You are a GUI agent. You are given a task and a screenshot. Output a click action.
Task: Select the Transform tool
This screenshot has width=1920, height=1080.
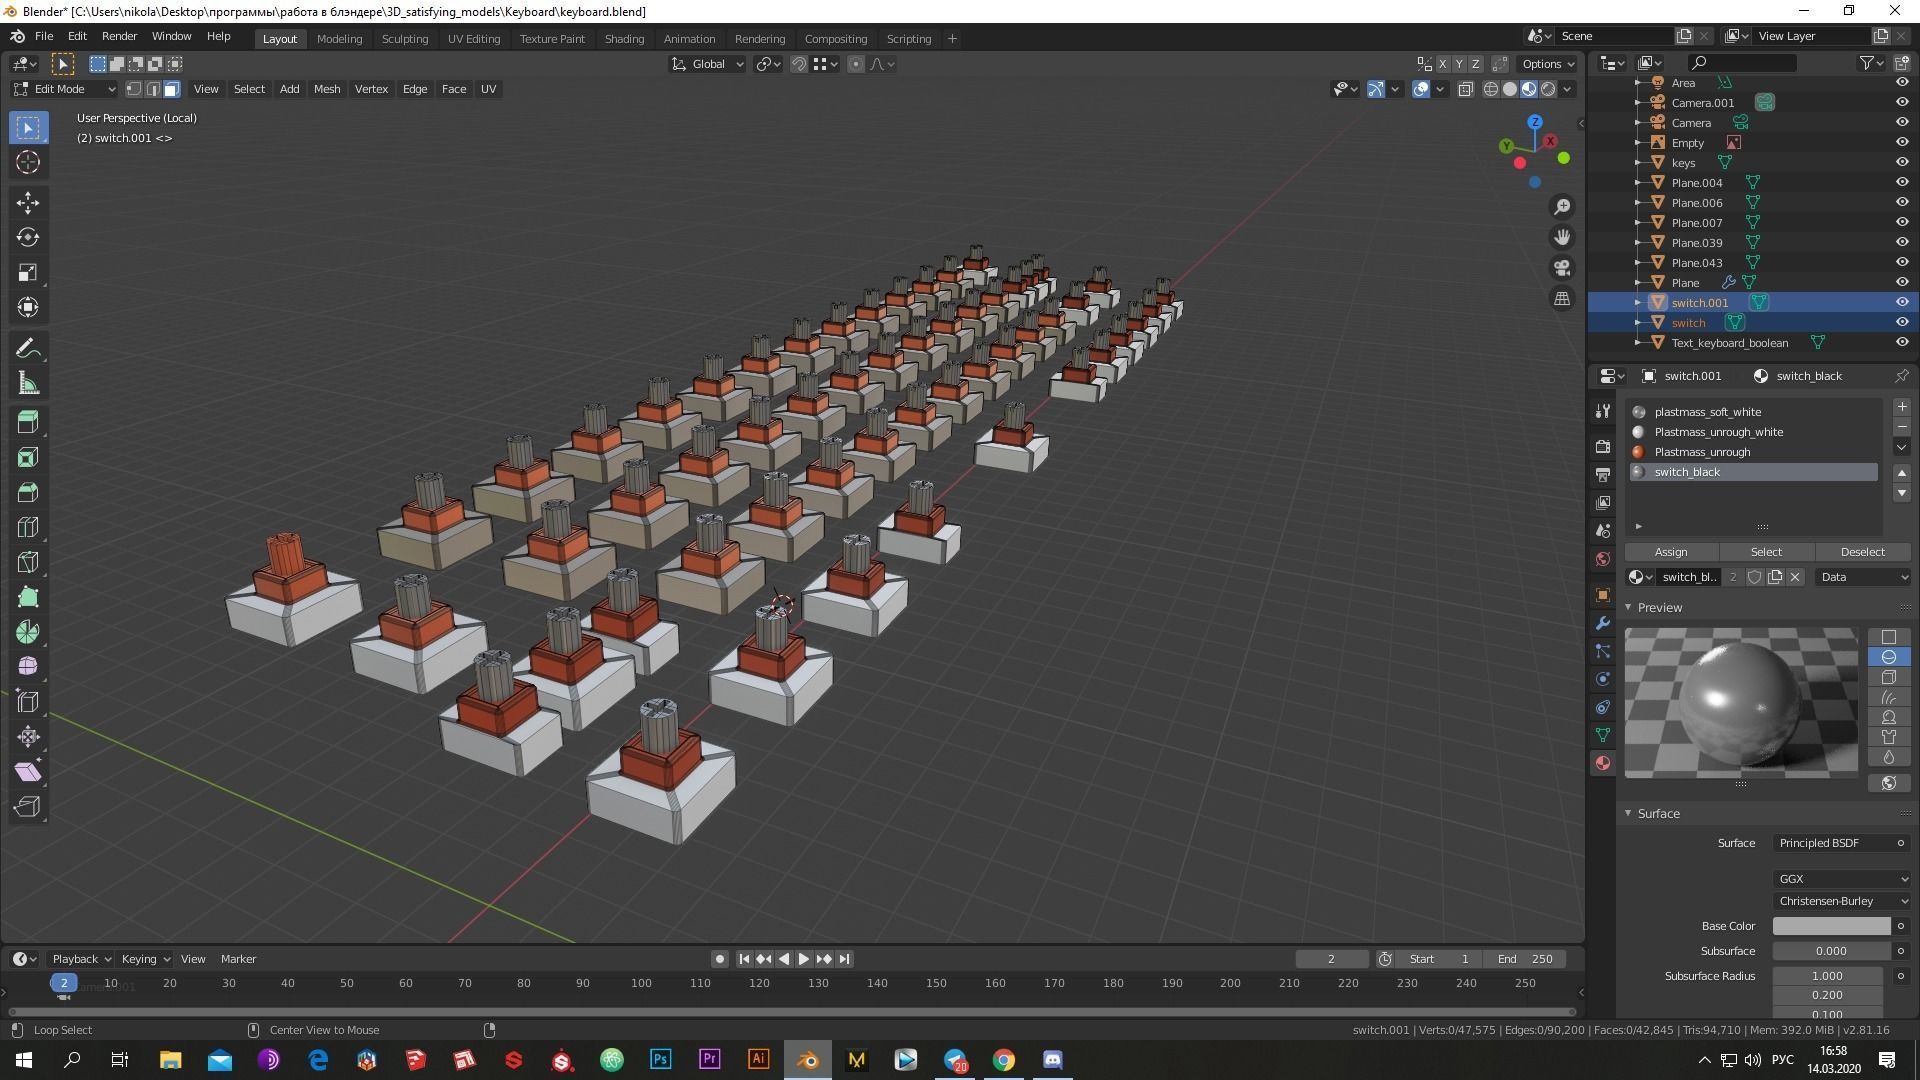(28, 308)
